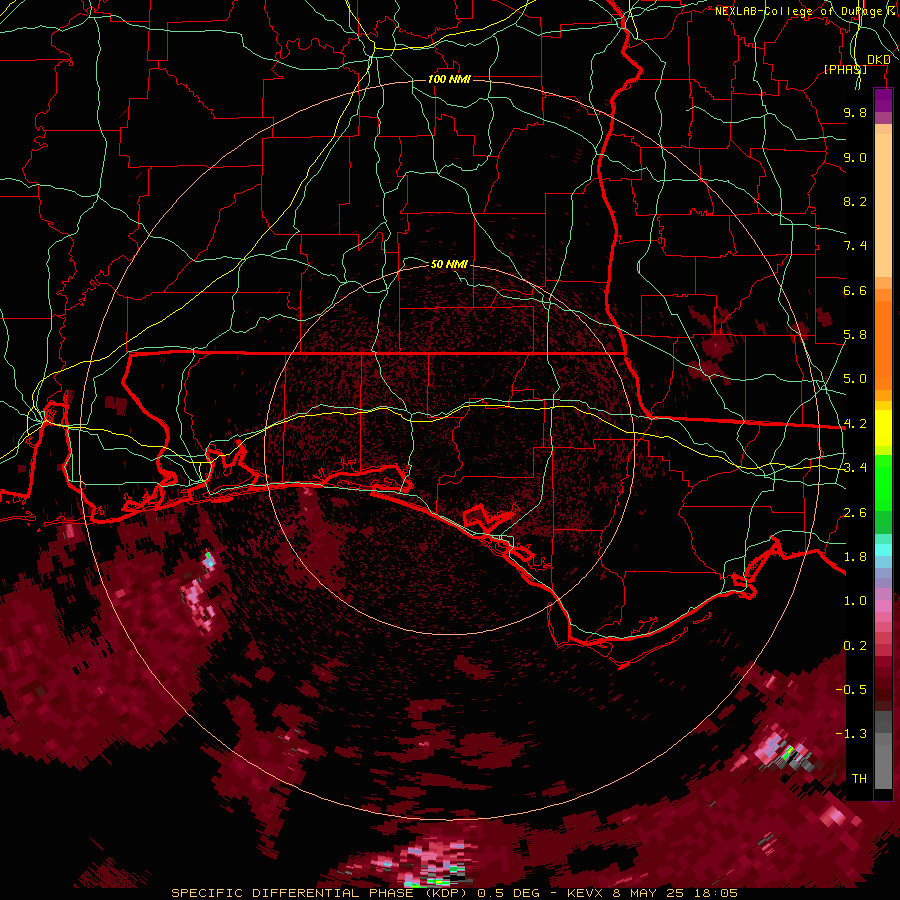
Task: Click the -0.5 value on color scale
Action: [x=851, y=690]
